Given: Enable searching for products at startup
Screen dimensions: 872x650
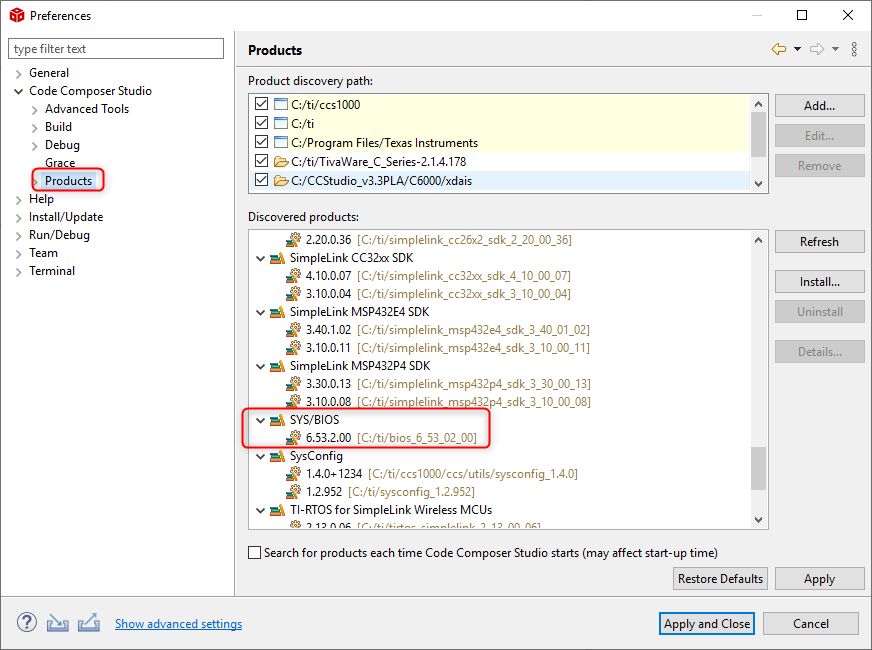Looking at the screenshot, I should (x=254, y=551).
